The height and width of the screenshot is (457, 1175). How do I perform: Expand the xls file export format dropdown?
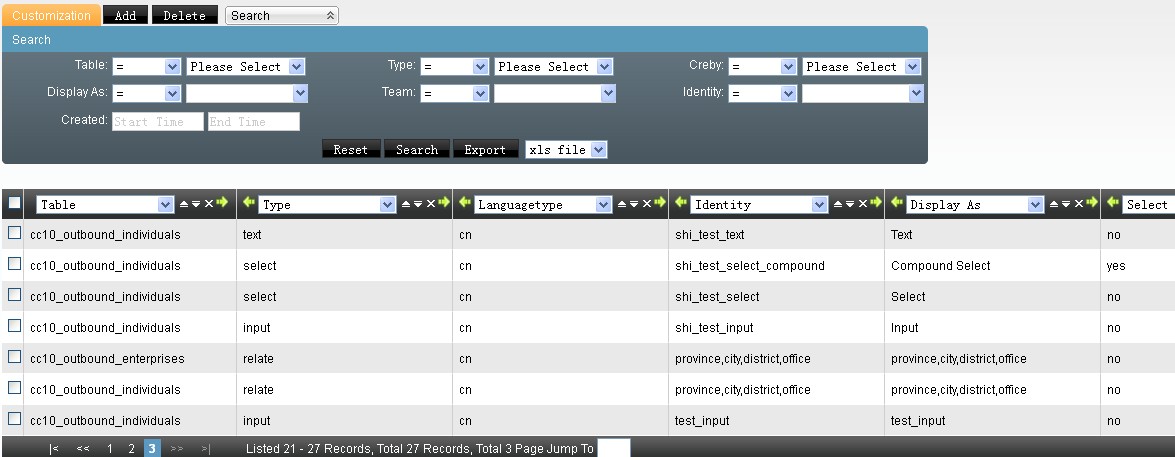566,150
